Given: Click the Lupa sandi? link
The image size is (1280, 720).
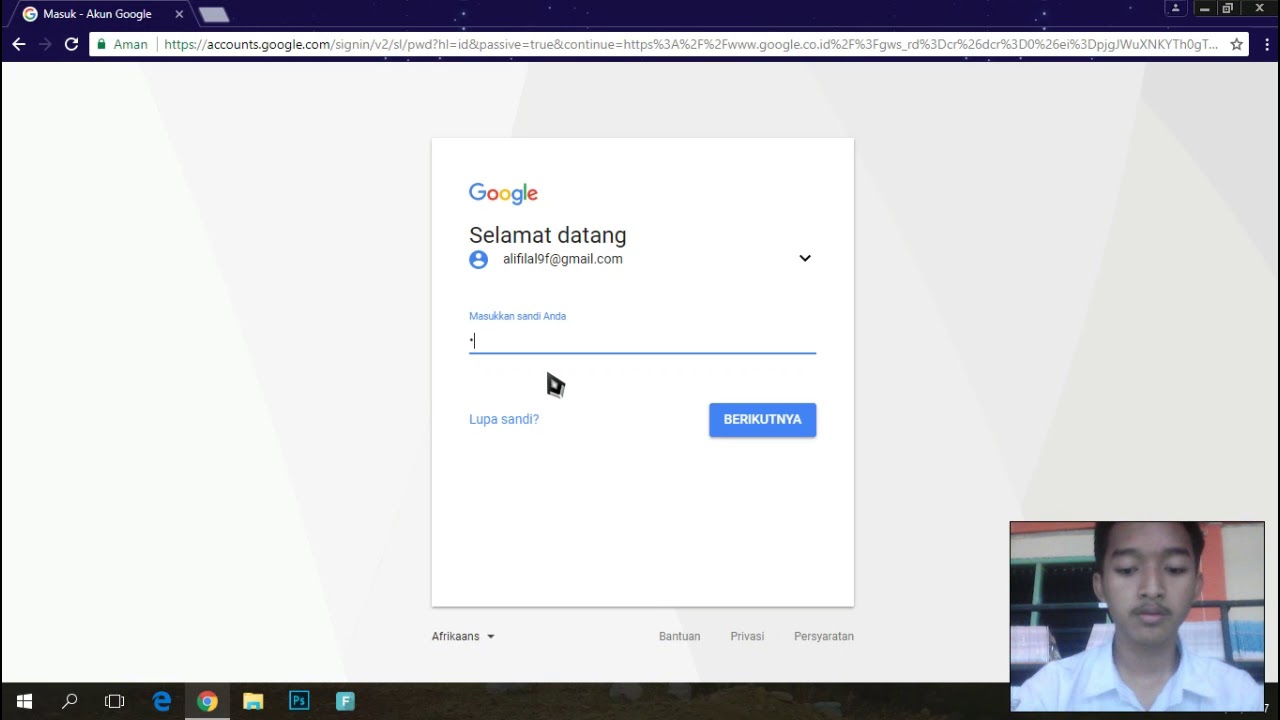Looking at the screenshot, I should click(504, 419).
